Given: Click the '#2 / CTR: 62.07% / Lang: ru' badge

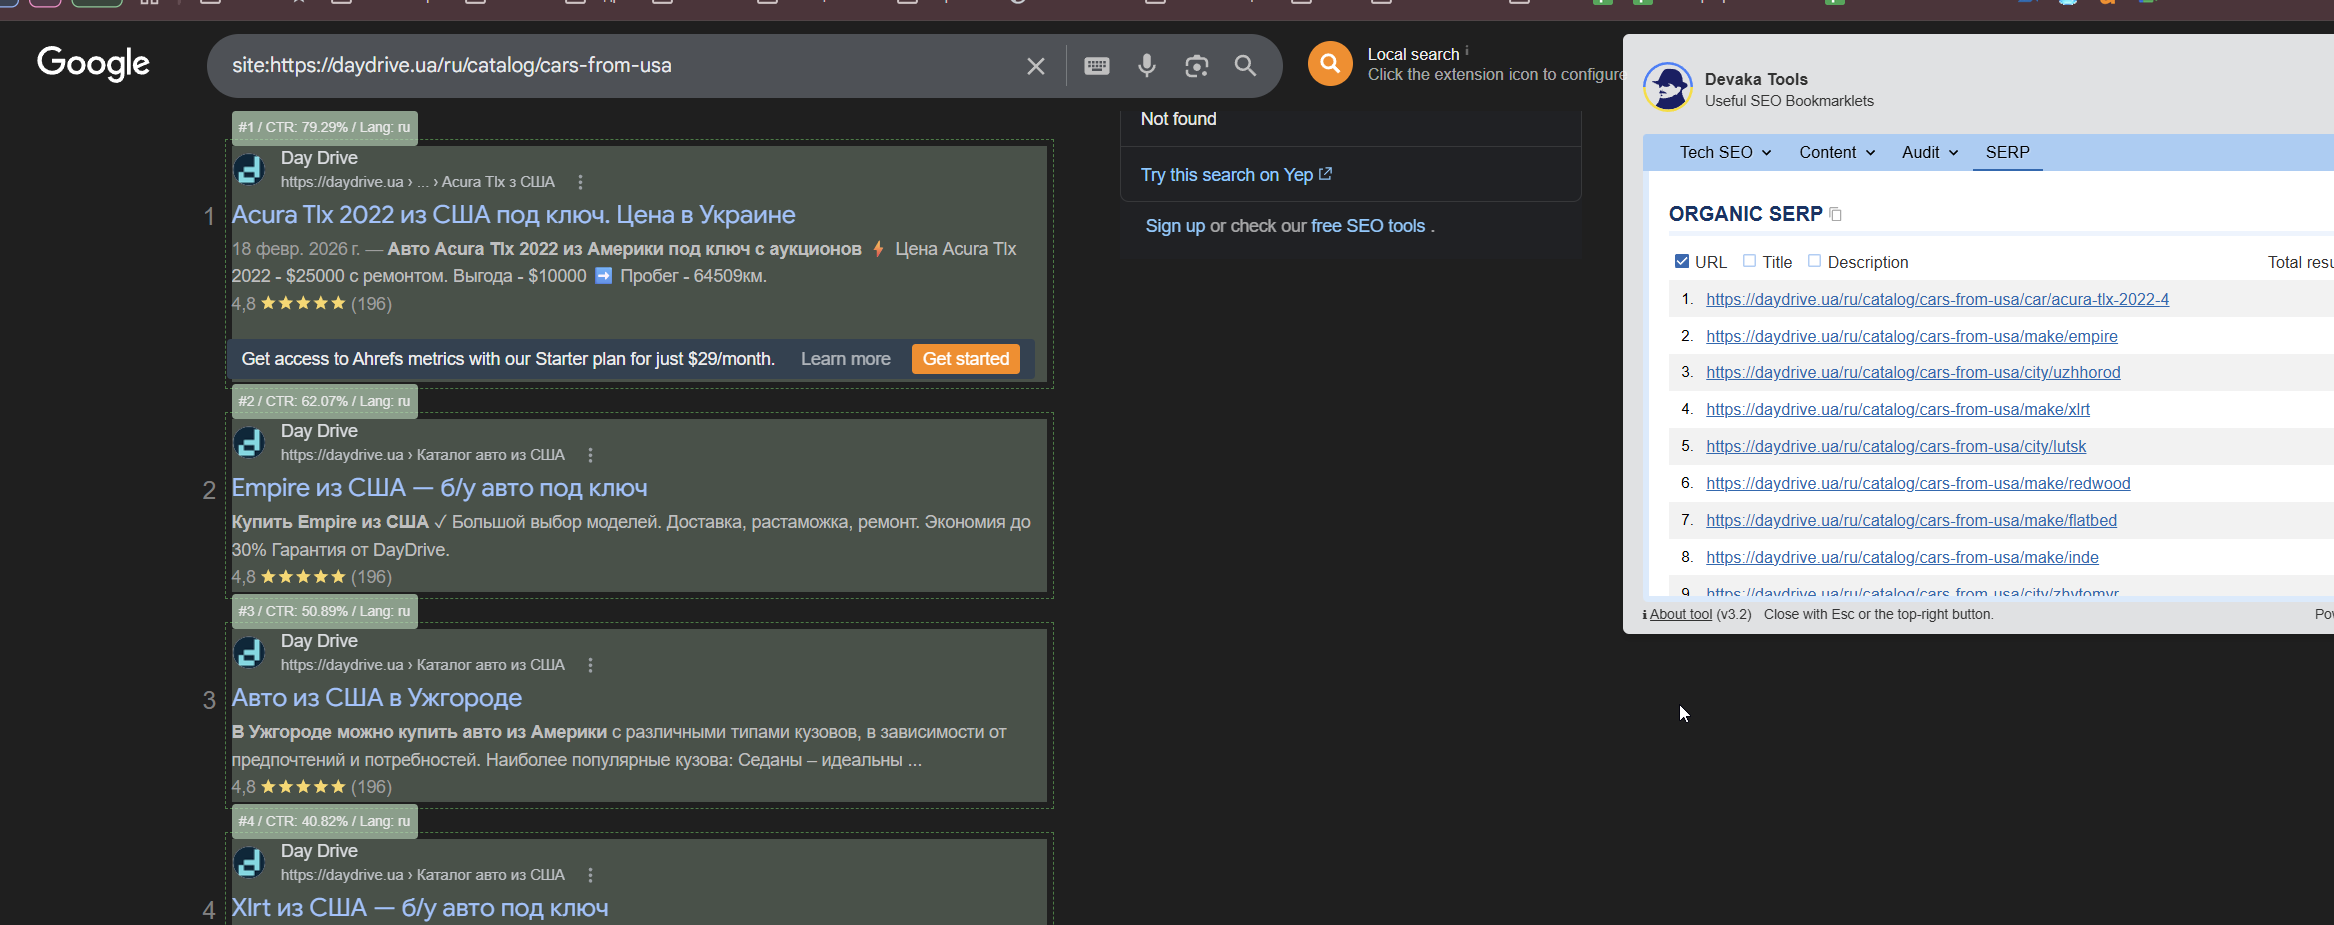Looking at the screenshot, I should pos(325,402).
